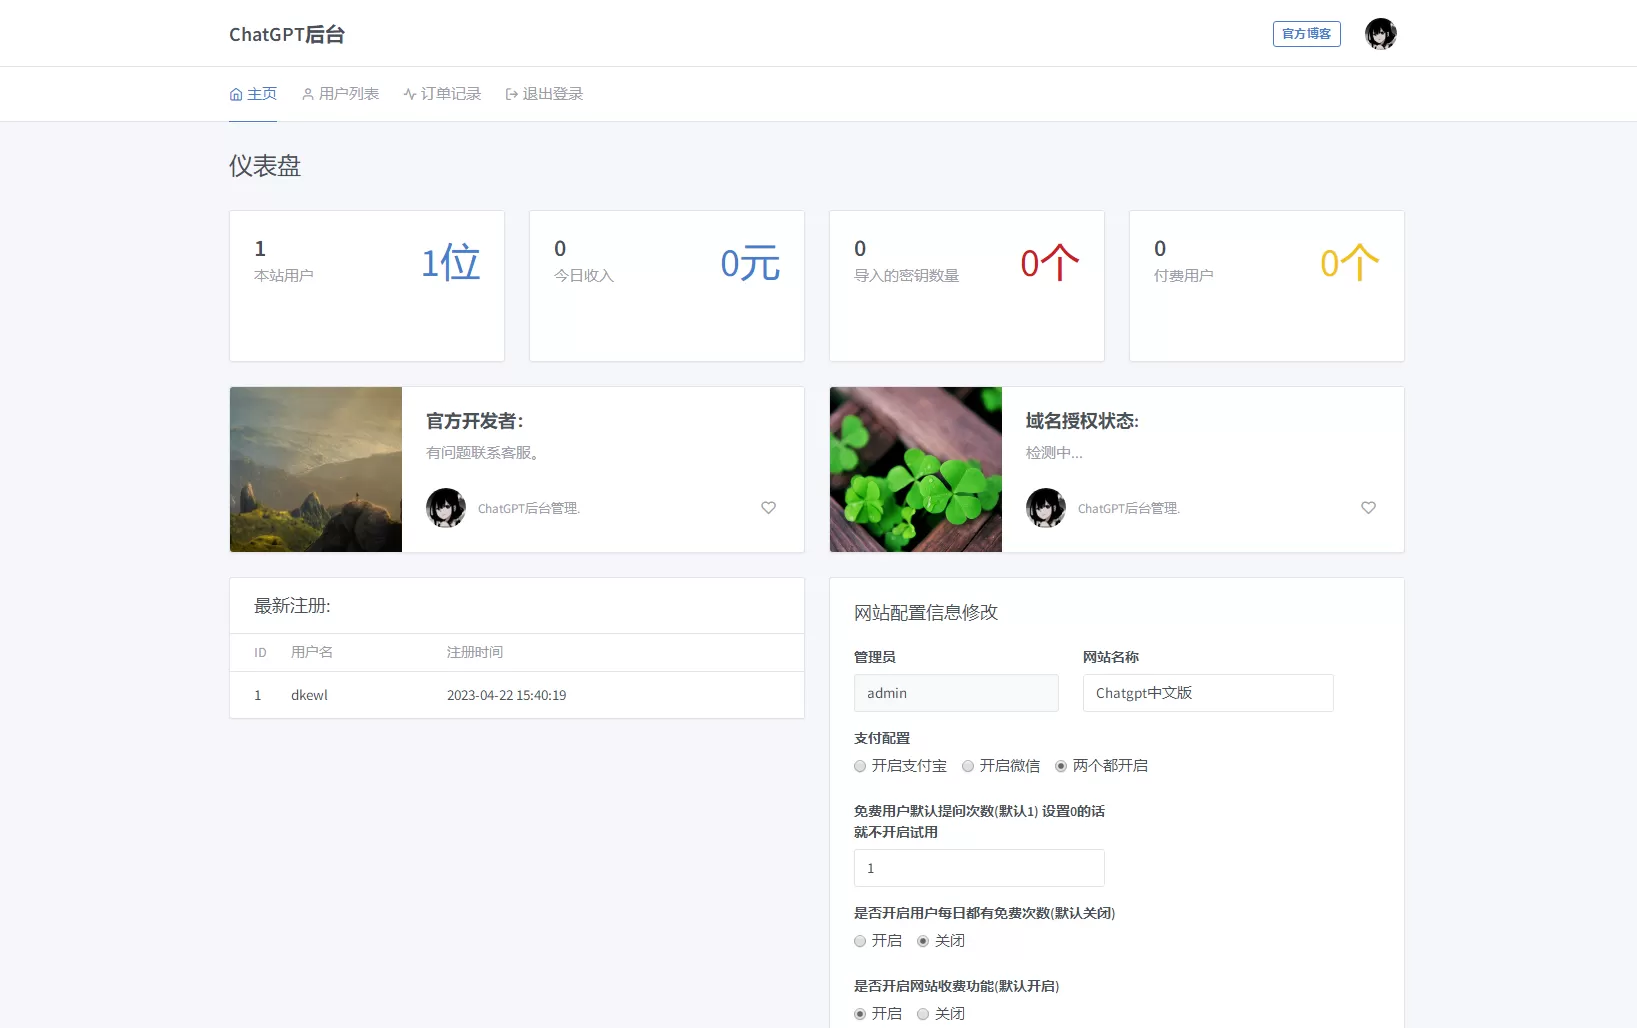The height and width of the screenshot is (1028, 1637).
Task: Click the ChatGPT后台管理 avatar on developer card
Action: tap(446, 508)
